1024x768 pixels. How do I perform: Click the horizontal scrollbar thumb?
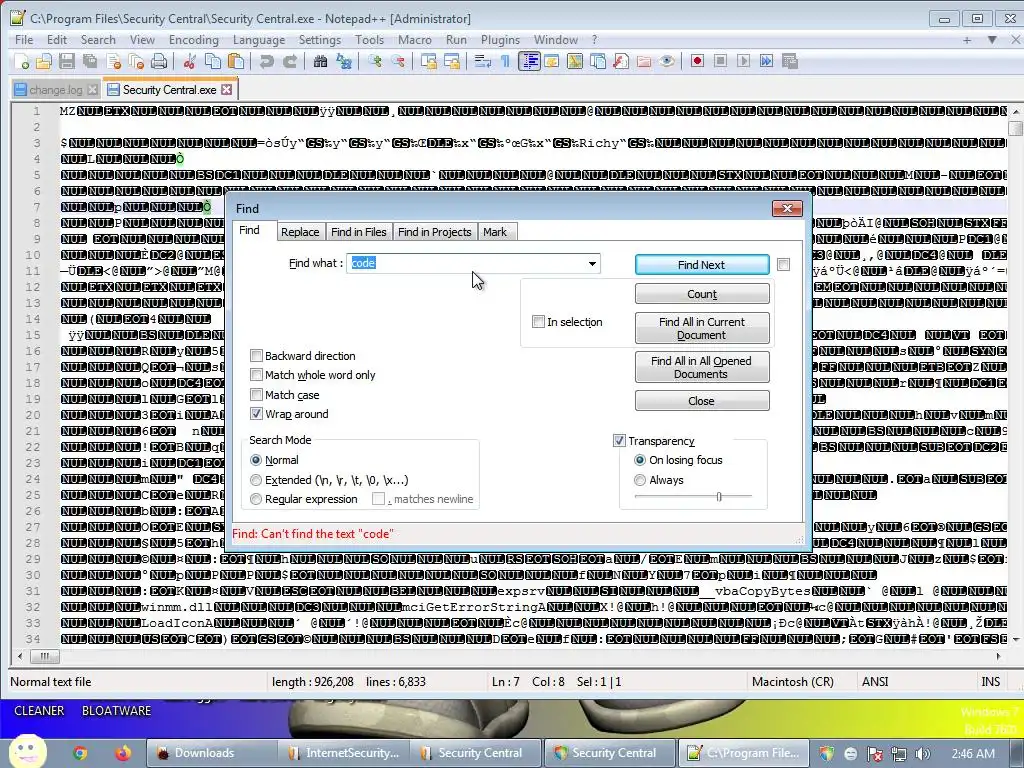click(x=44, y=656)
